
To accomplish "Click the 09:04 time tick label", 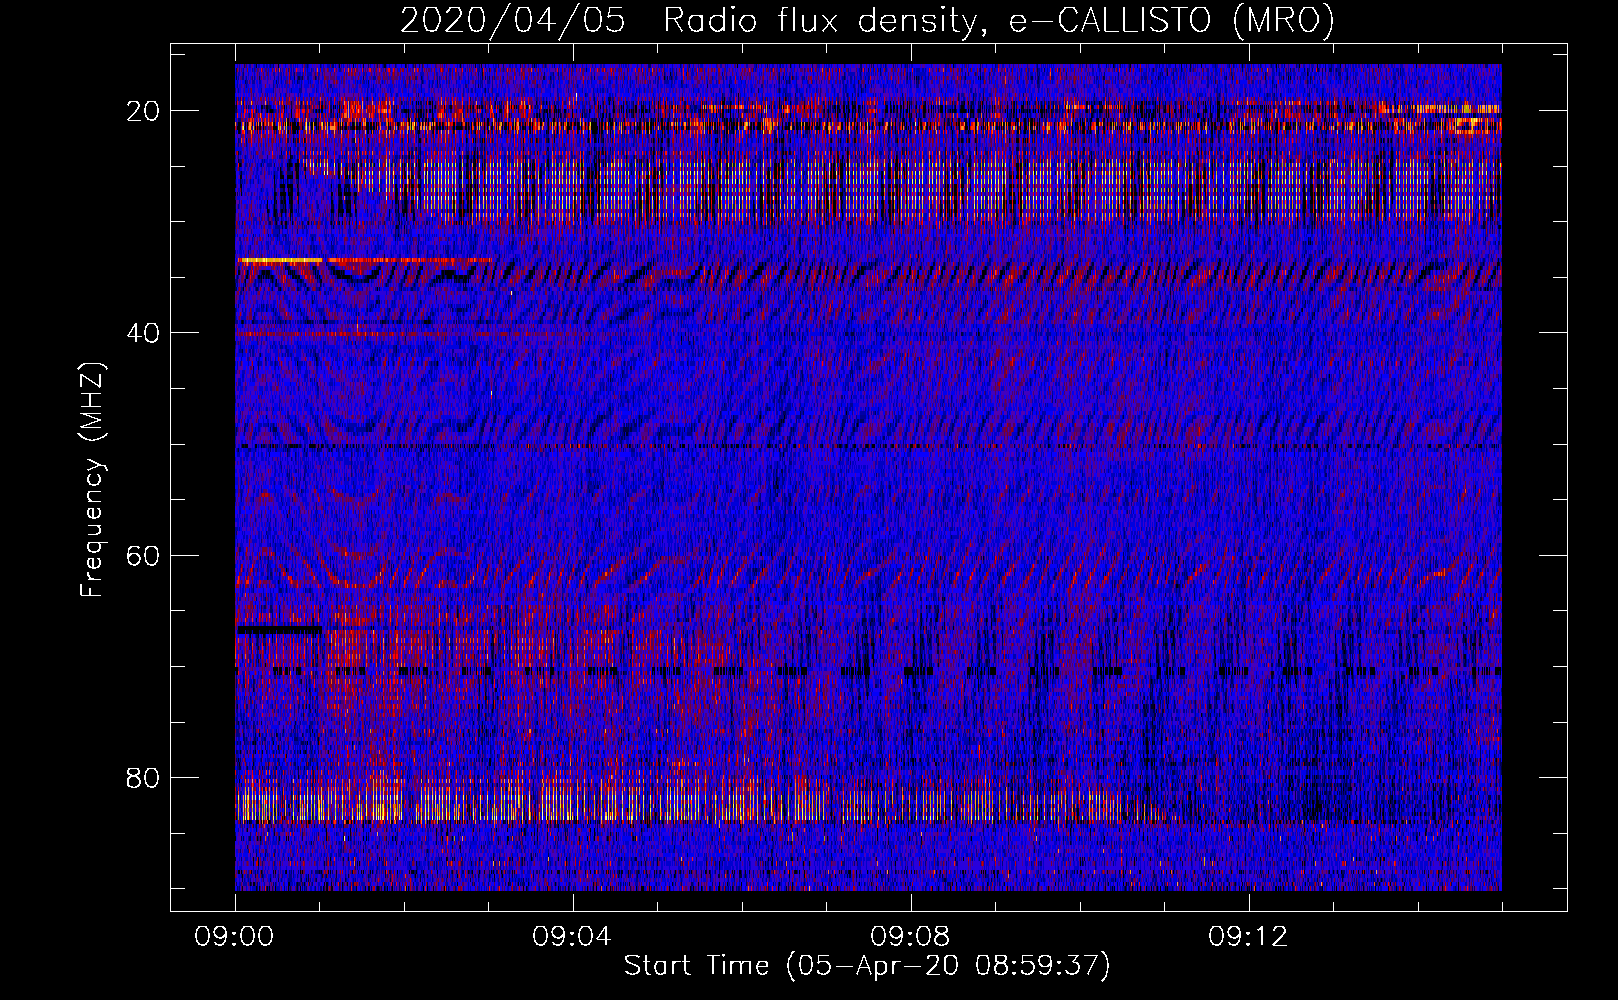I will coord(573,937).
